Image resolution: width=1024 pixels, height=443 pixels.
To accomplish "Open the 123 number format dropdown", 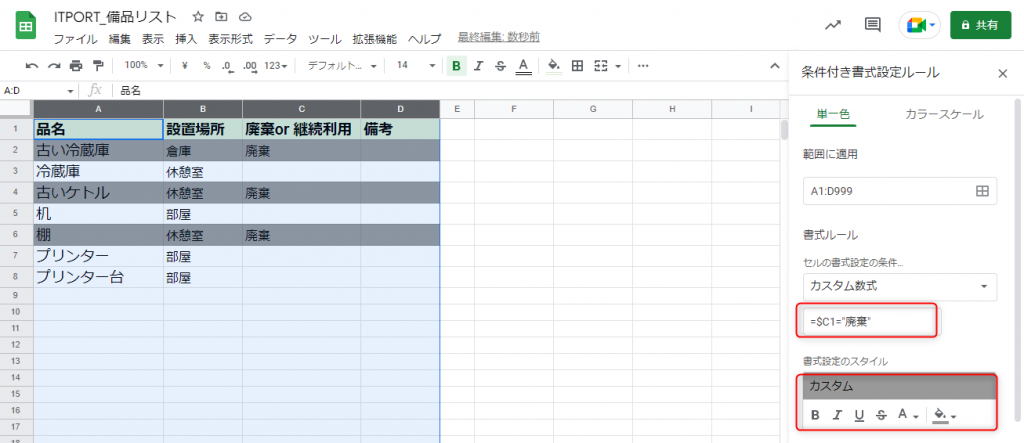I will click(276, 66).
